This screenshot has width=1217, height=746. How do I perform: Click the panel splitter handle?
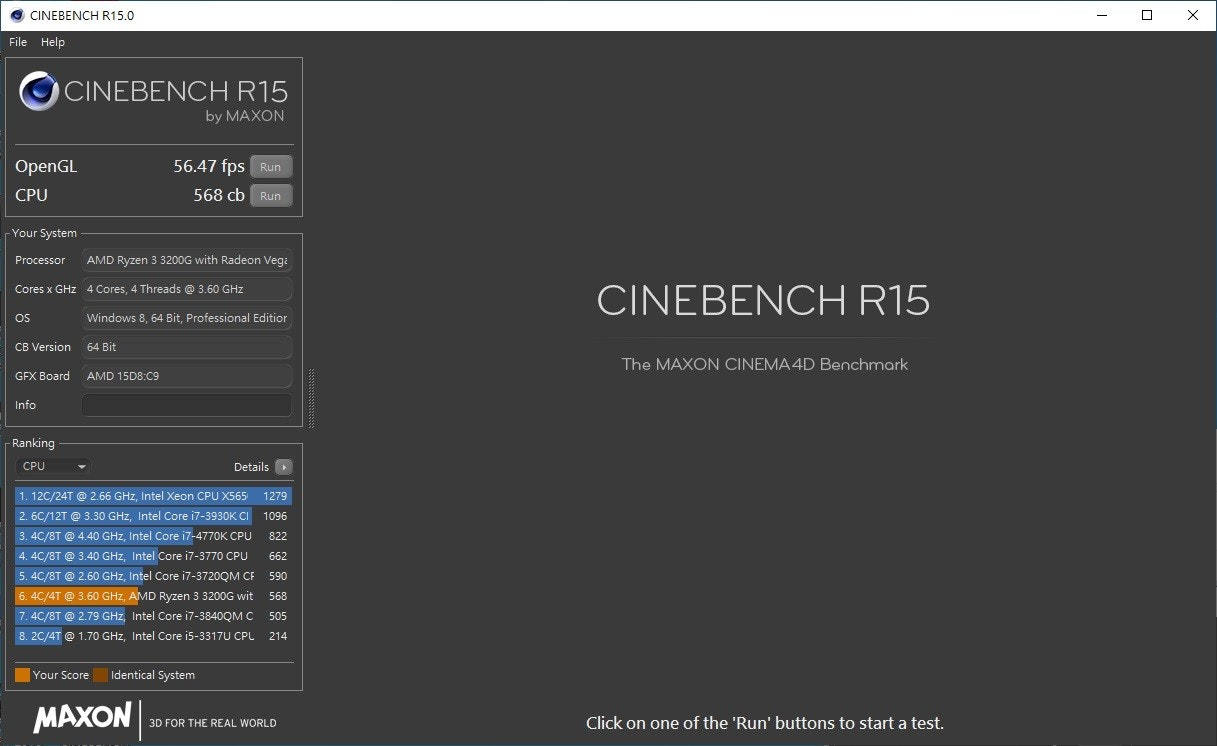tap(312, 398)
